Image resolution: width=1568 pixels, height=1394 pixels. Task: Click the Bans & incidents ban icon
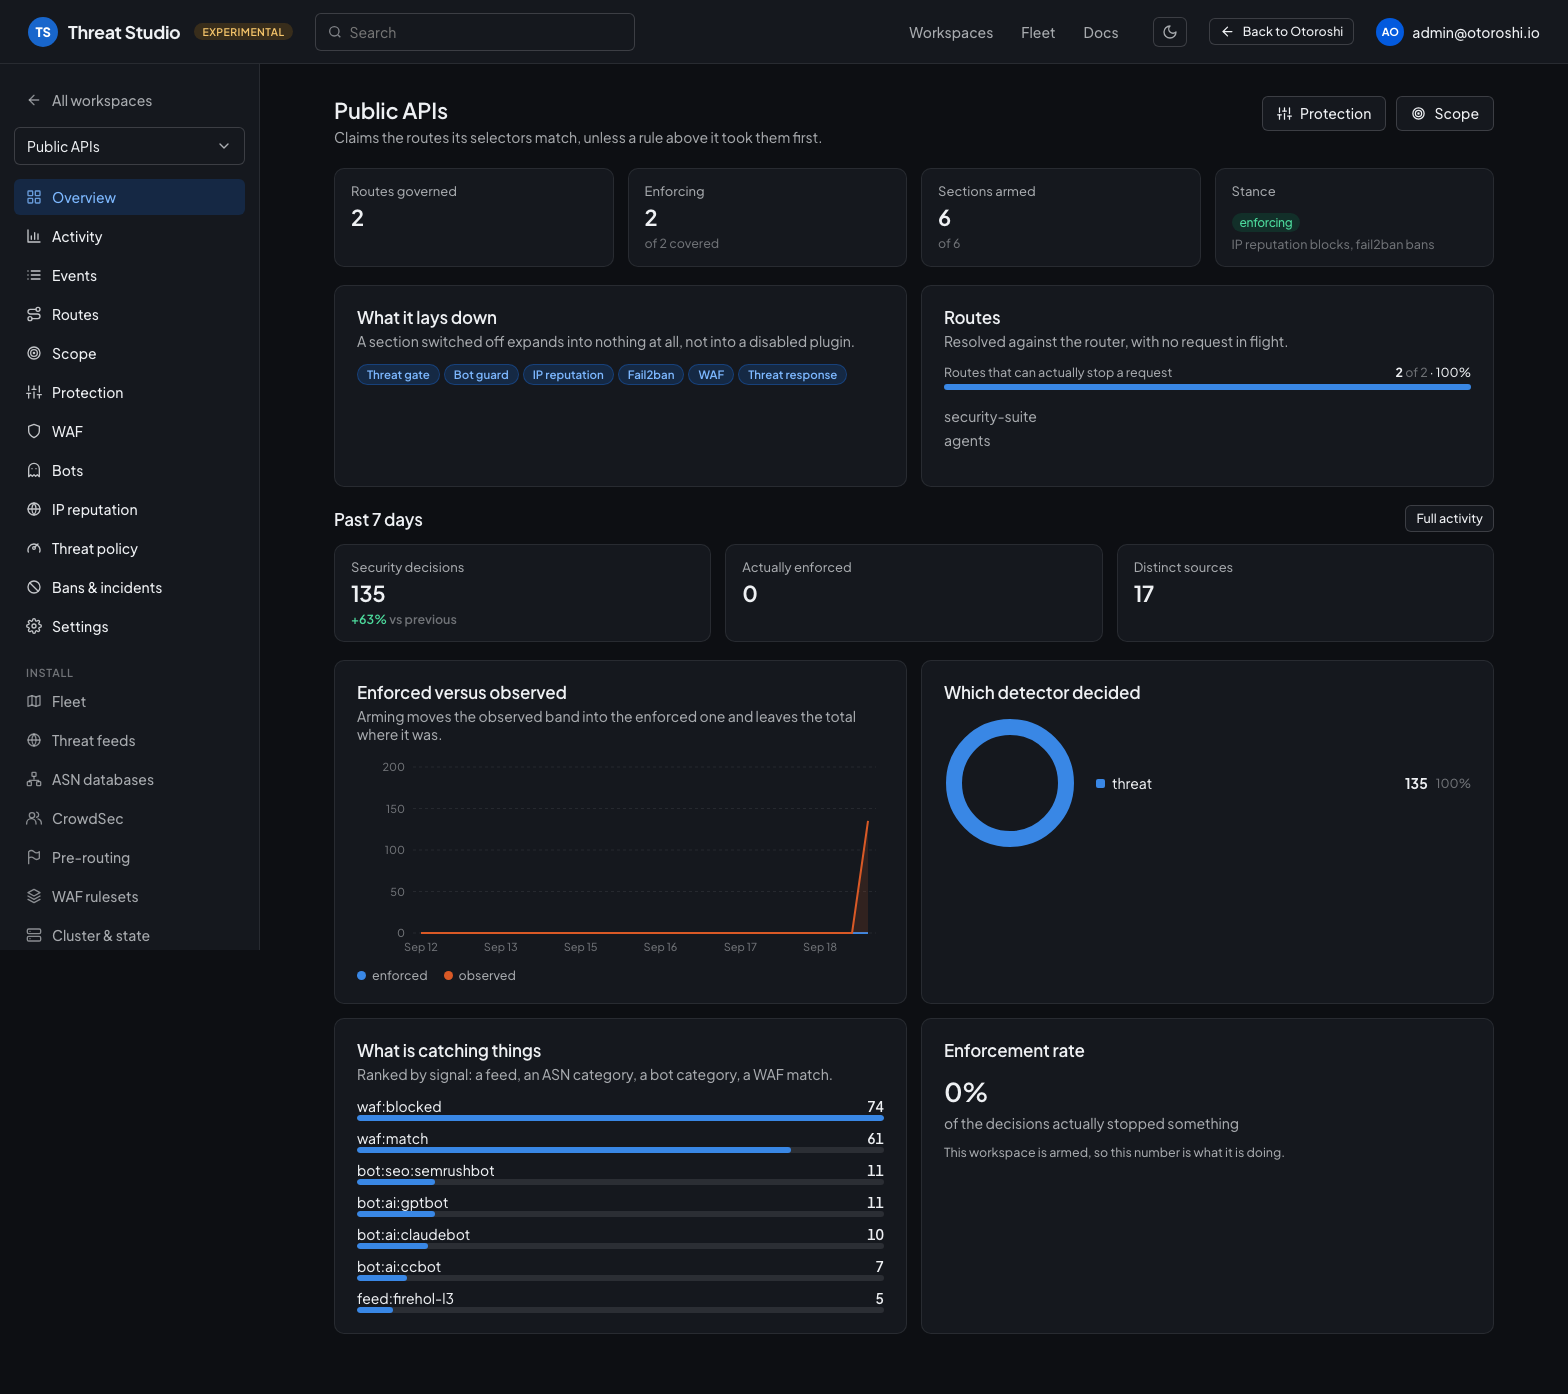point(34,587)
